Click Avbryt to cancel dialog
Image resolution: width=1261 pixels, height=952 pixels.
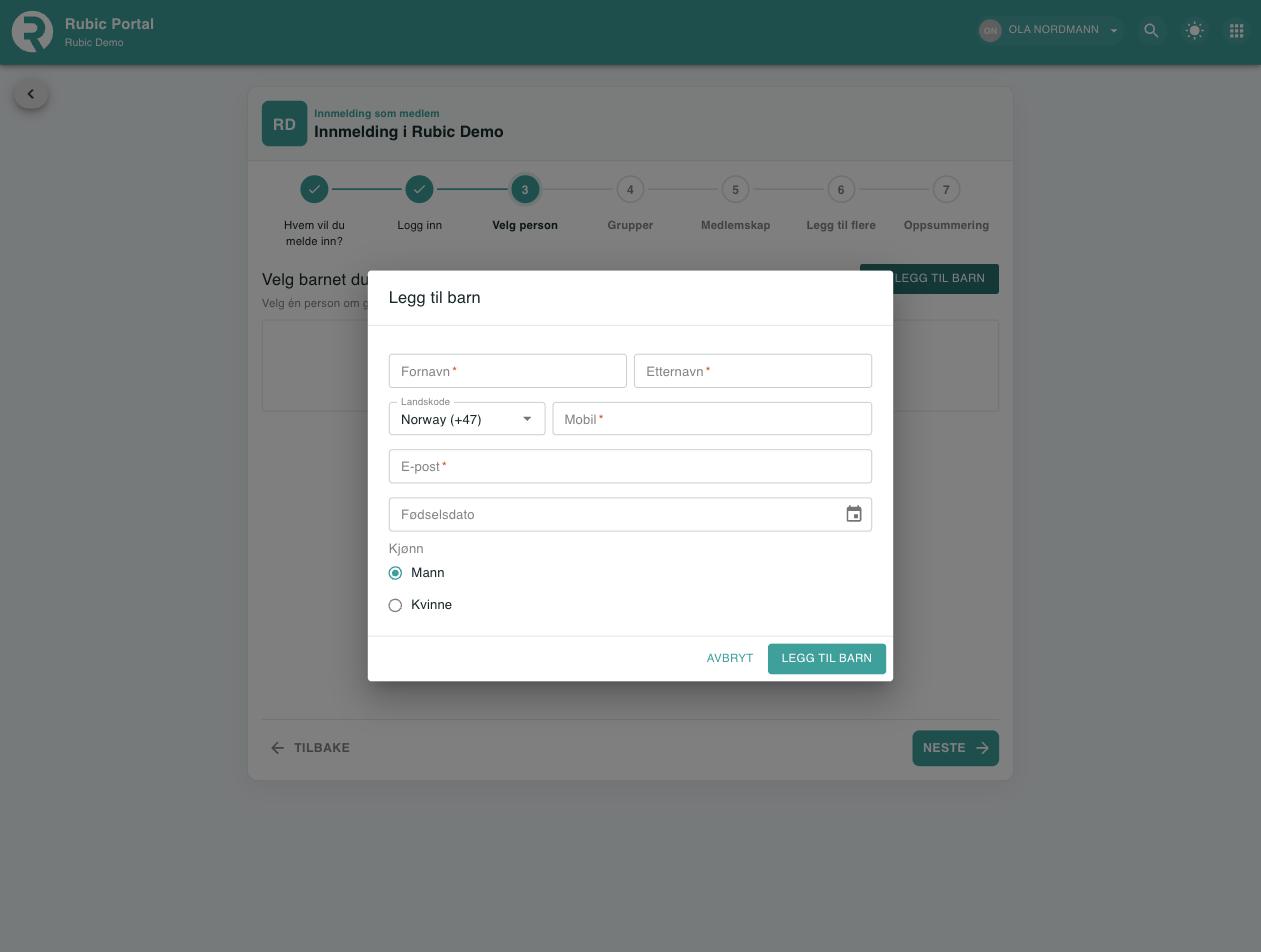pyautogui.click(x=730, y=658)
